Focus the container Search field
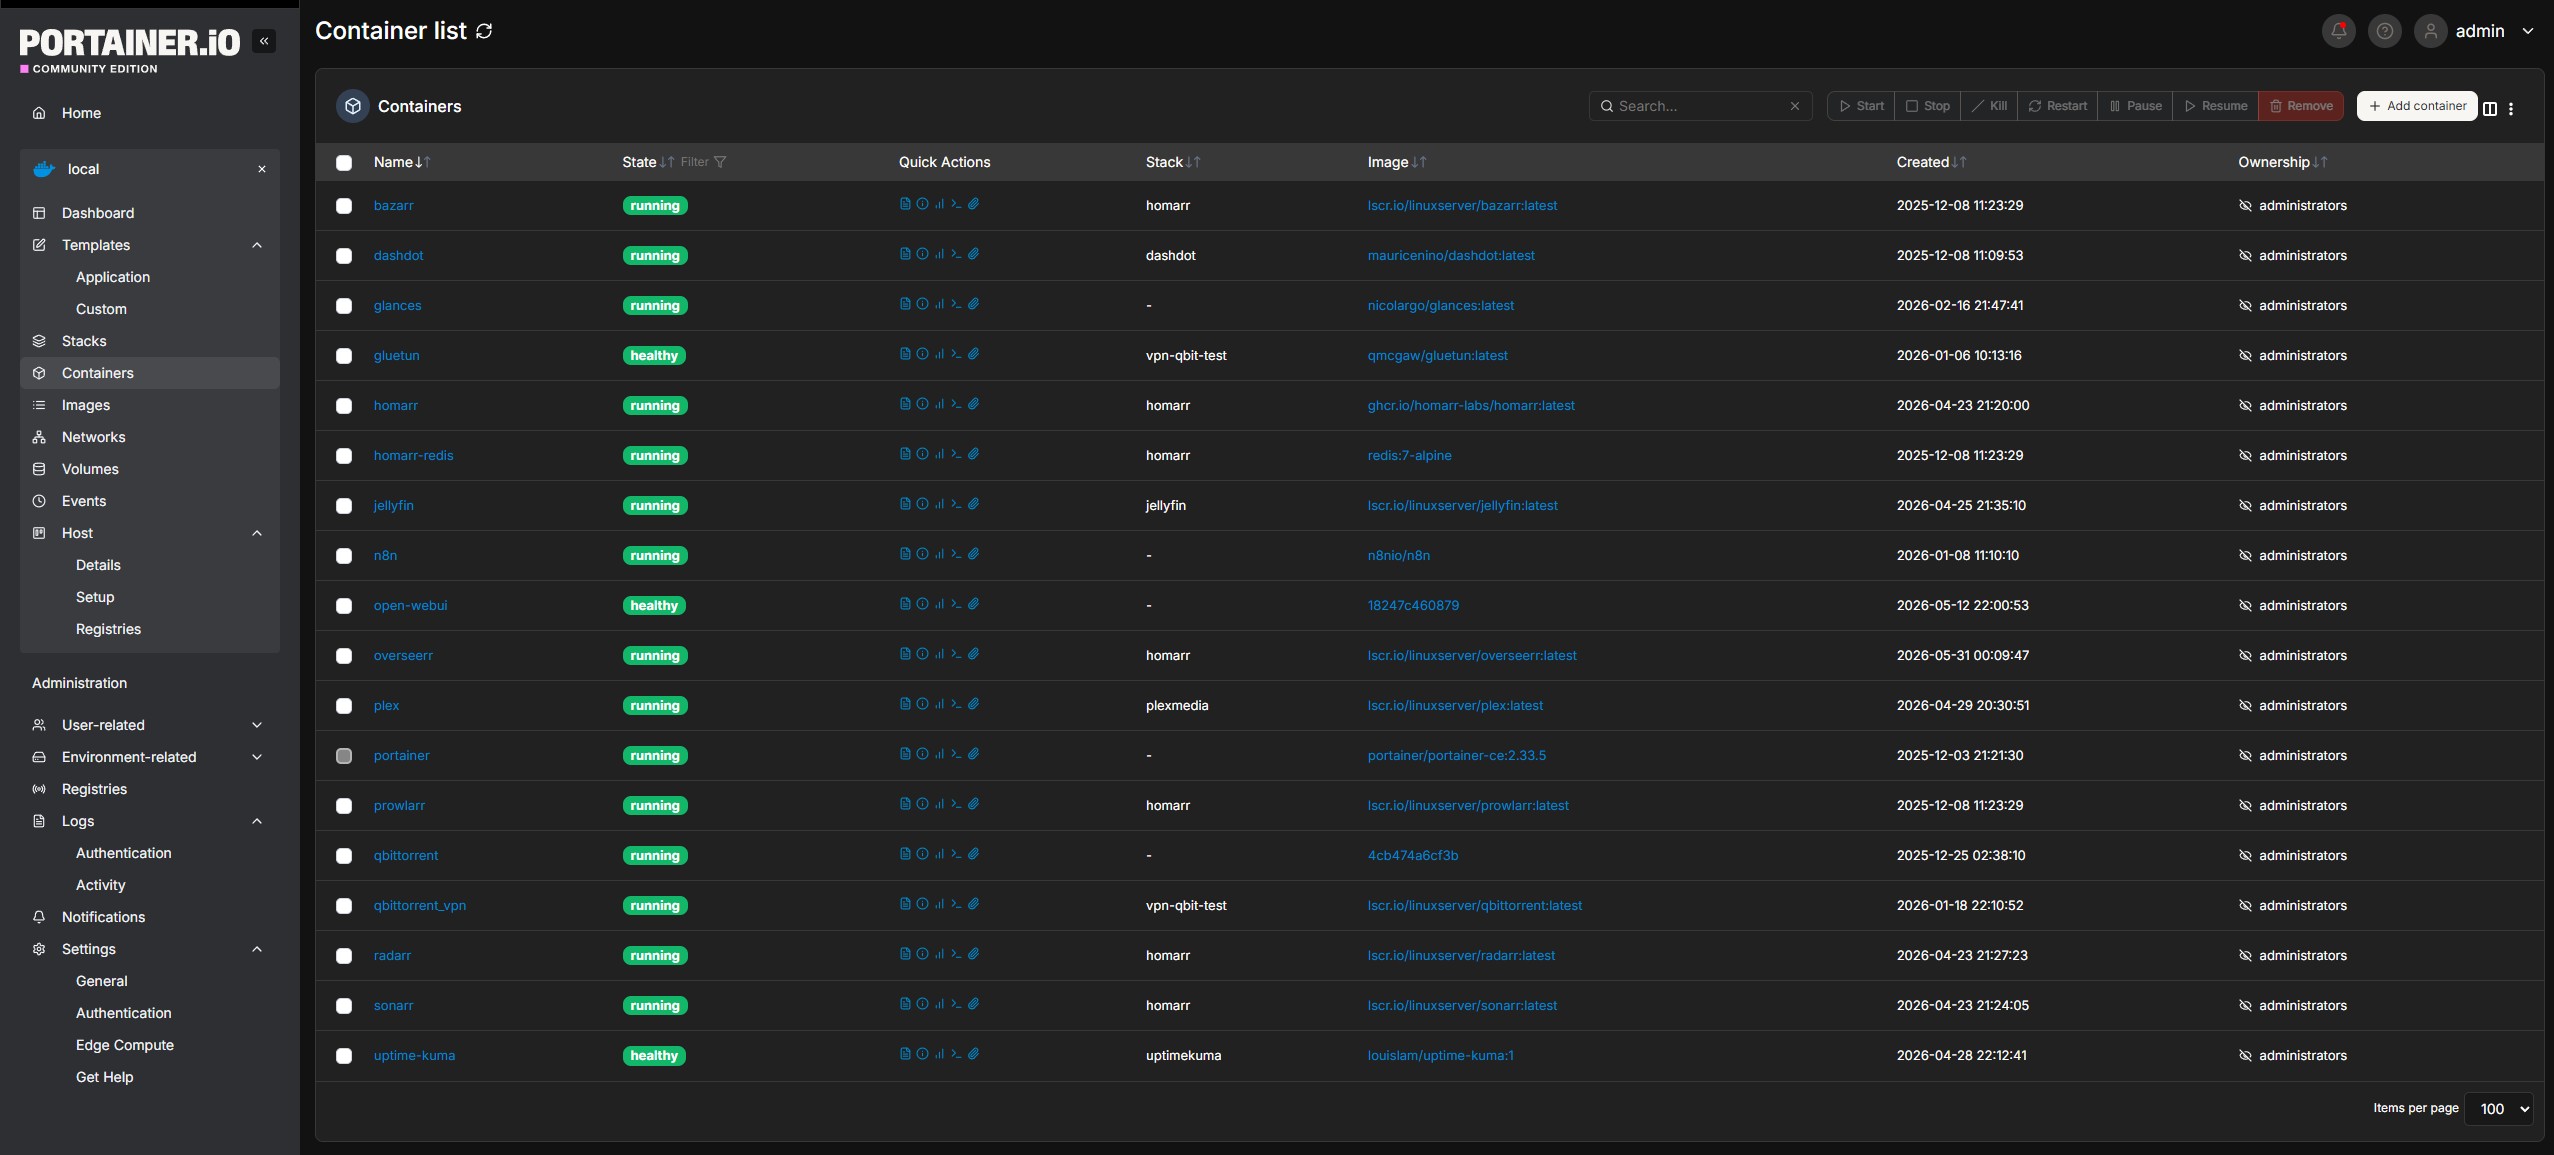This screenshot has width=2554, height=1155. pyautogui.click(x=1700, y=106)
